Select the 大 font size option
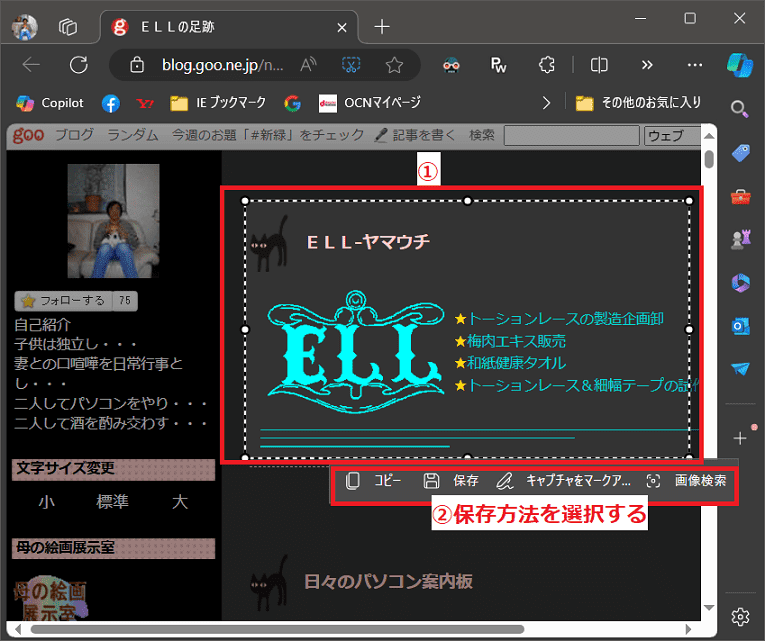Screen dimensions: 765x641 (x=180, y=502)
